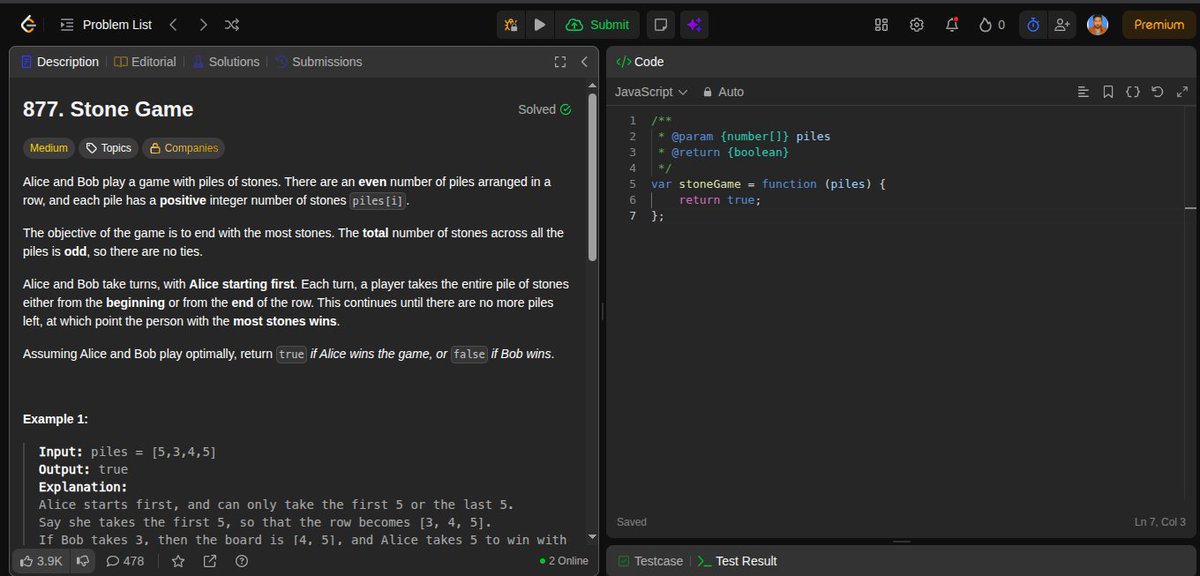Like the problem (3.9K)
The width and height of the screenshot is (1200, 576).
click(x=42, y=561)
